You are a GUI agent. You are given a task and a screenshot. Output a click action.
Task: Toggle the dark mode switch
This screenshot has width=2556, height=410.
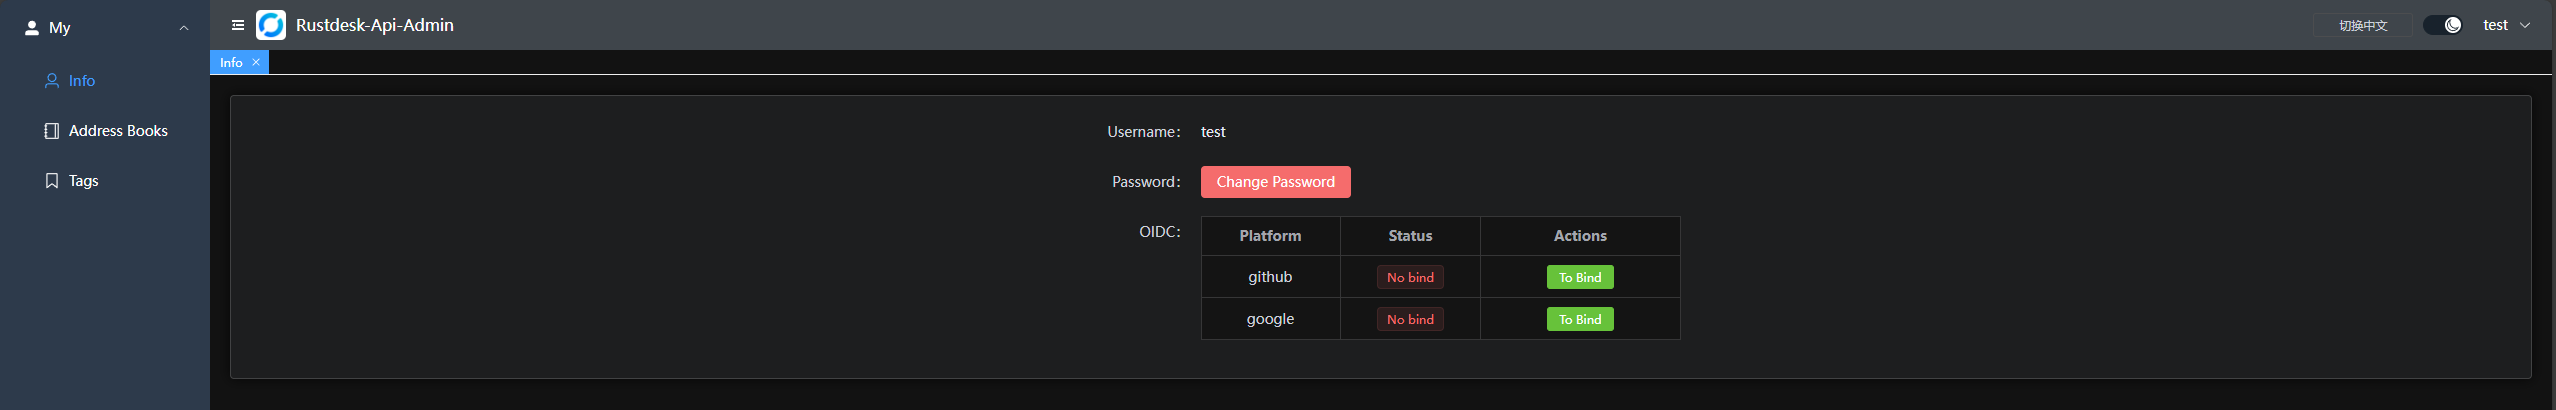tap(2442, 25)
